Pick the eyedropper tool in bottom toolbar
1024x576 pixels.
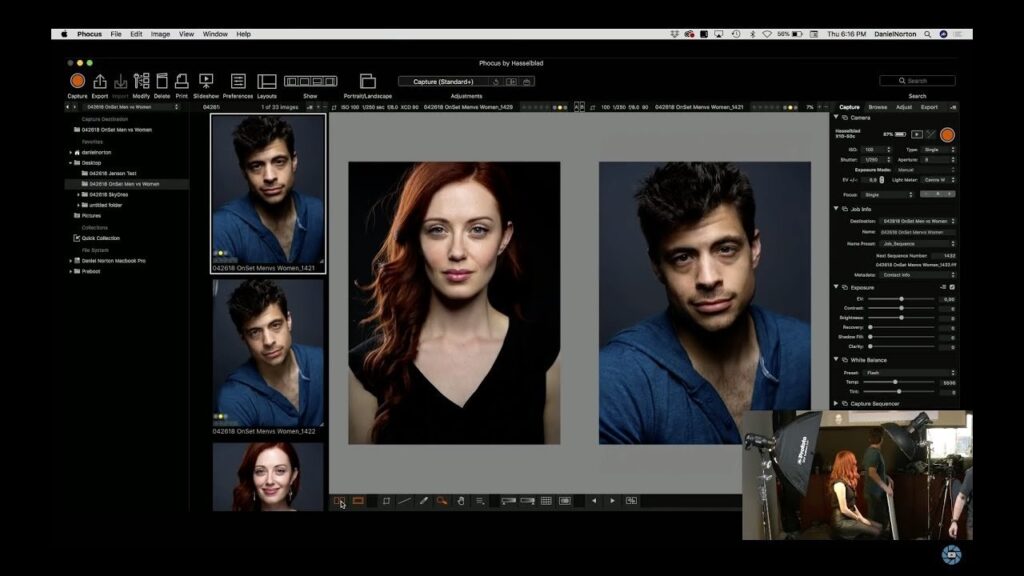click(423, 501)
